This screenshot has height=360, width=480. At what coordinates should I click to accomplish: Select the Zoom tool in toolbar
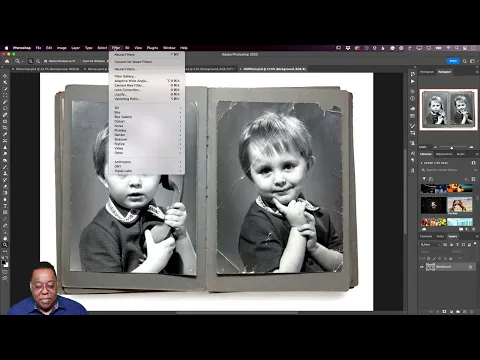[x=5, y=245]
